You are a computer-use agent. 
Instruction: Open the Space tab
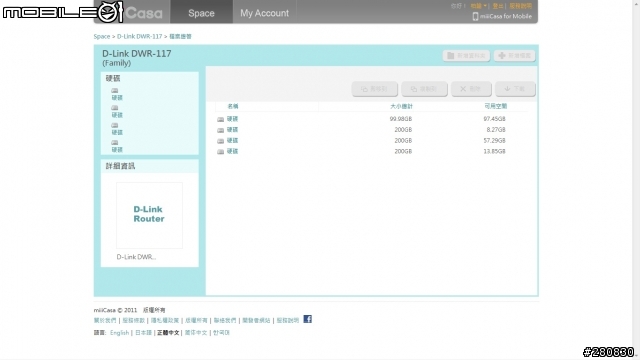click(201, 12)
